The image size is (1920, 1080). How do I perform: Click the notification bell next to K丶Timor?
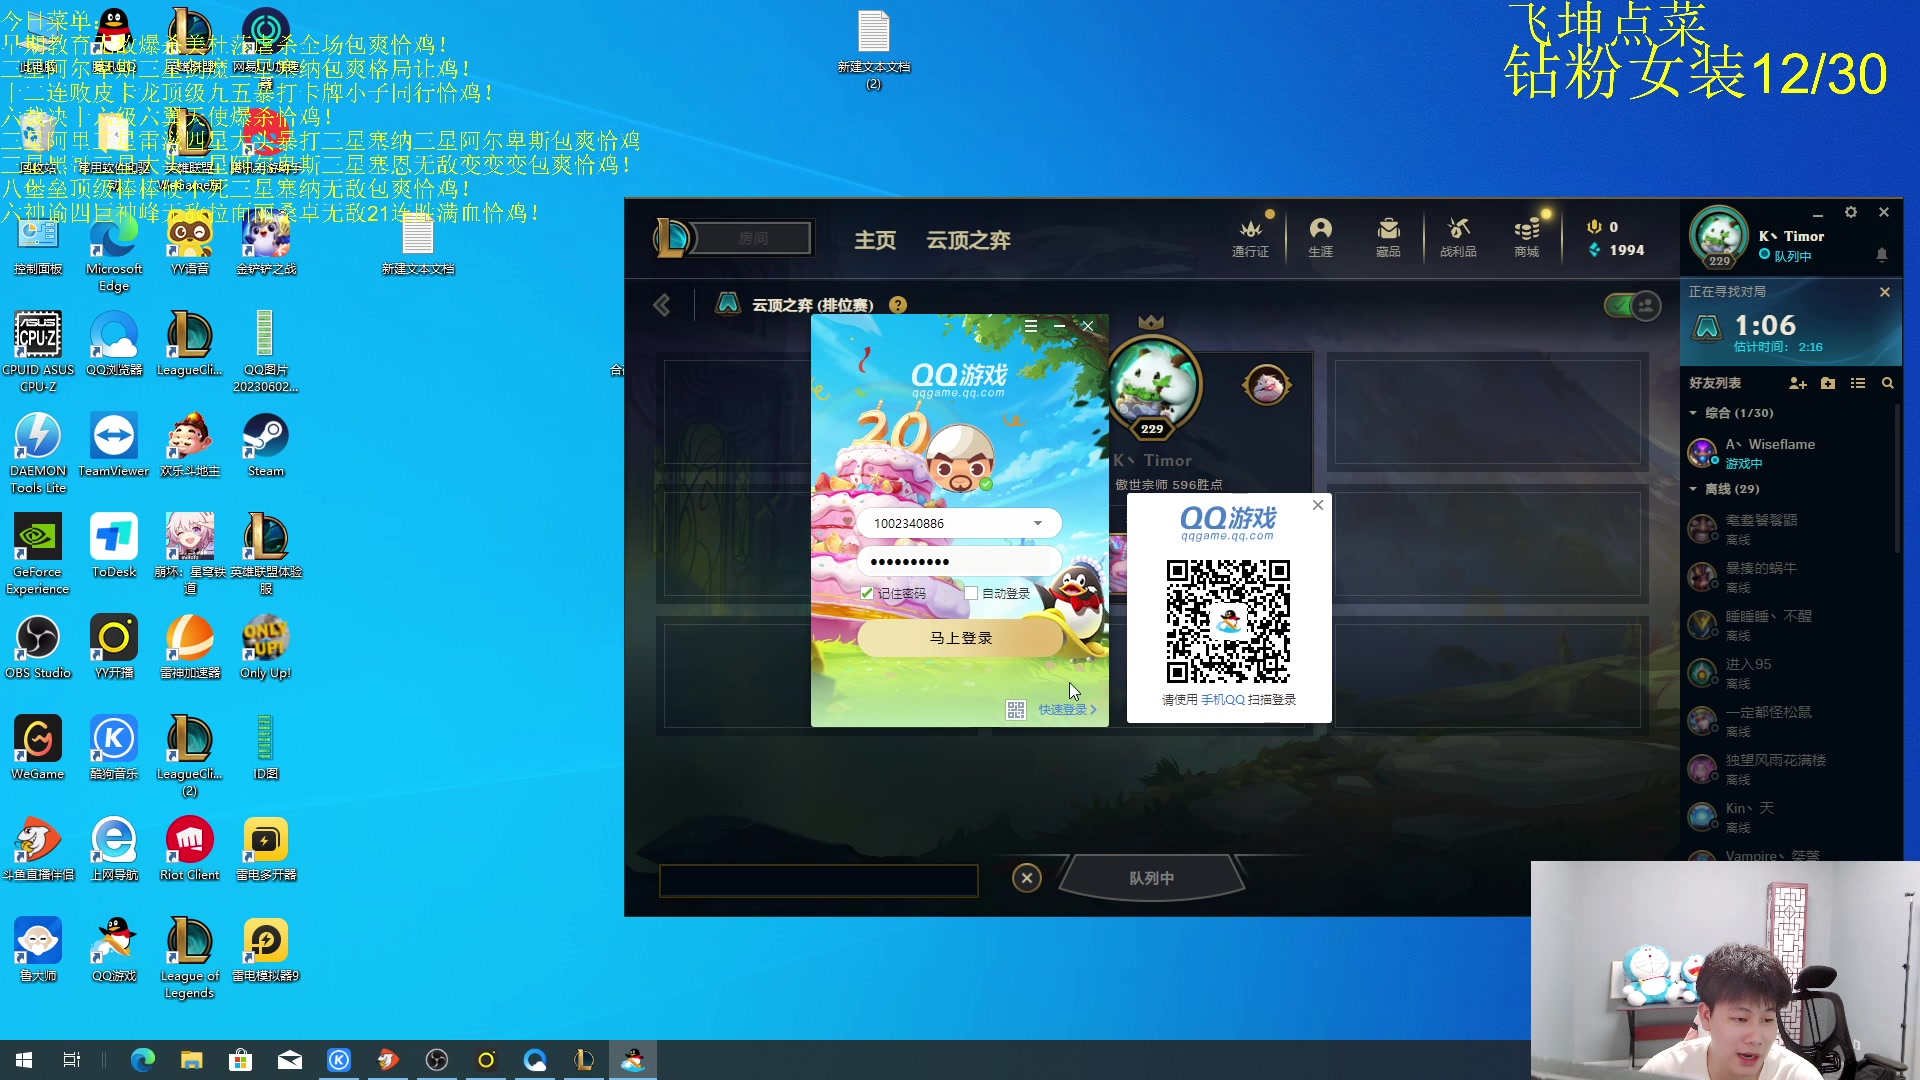[1883, 255]
